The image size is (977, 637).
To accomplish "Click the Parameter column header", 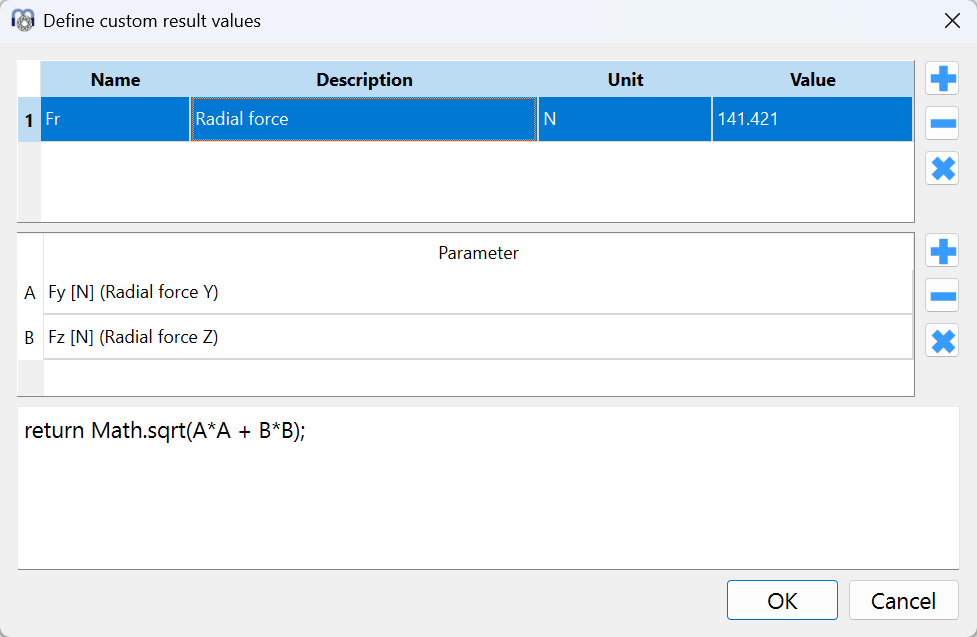I will pyautogui.click(x=478, y=253).
